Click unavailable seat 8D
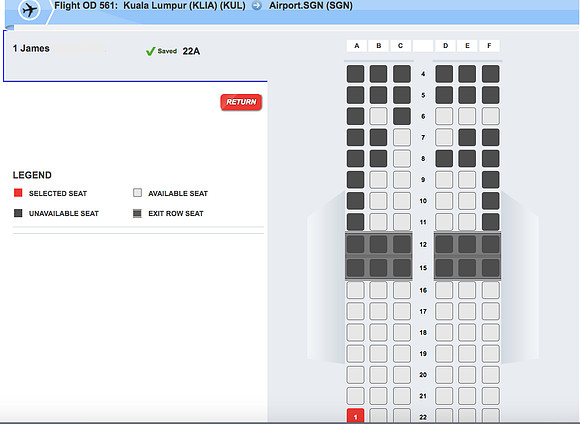This screenshot has height=424, width=580. tap(444, 158)
